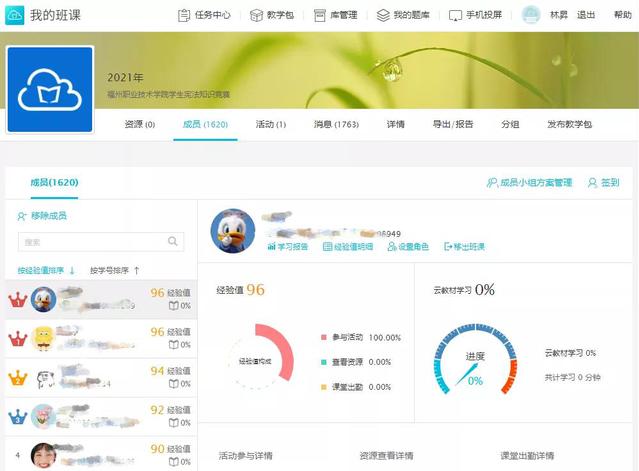Click 成员小组方案管理 link
This screenshot has width=639, height=471.
(529, 183)
